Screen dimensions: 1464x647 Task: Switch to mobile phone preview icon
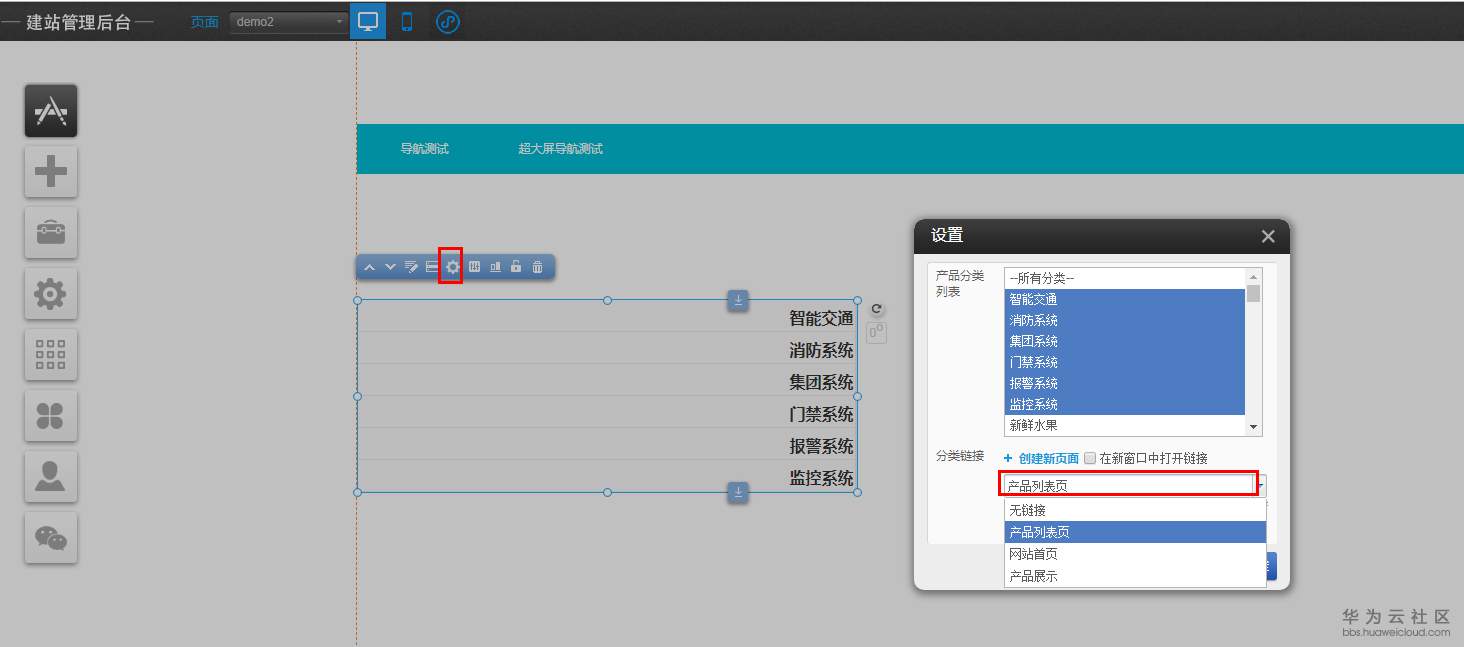tap(407, 21)
